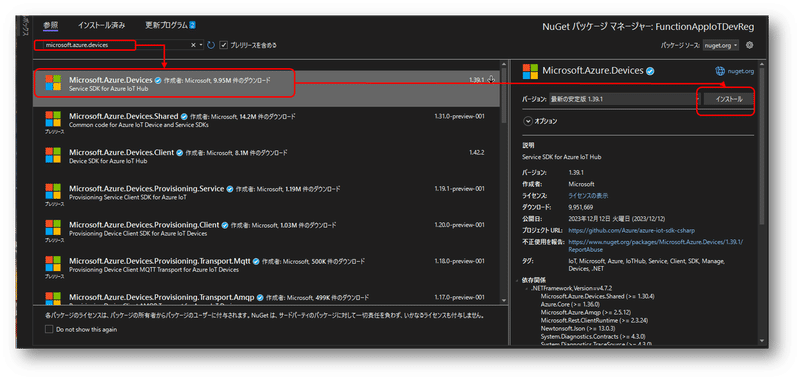
Task: Select the Microsoft.Azure.Devices.Client package name
Action: pyautogui.click(x=121, y=153)
